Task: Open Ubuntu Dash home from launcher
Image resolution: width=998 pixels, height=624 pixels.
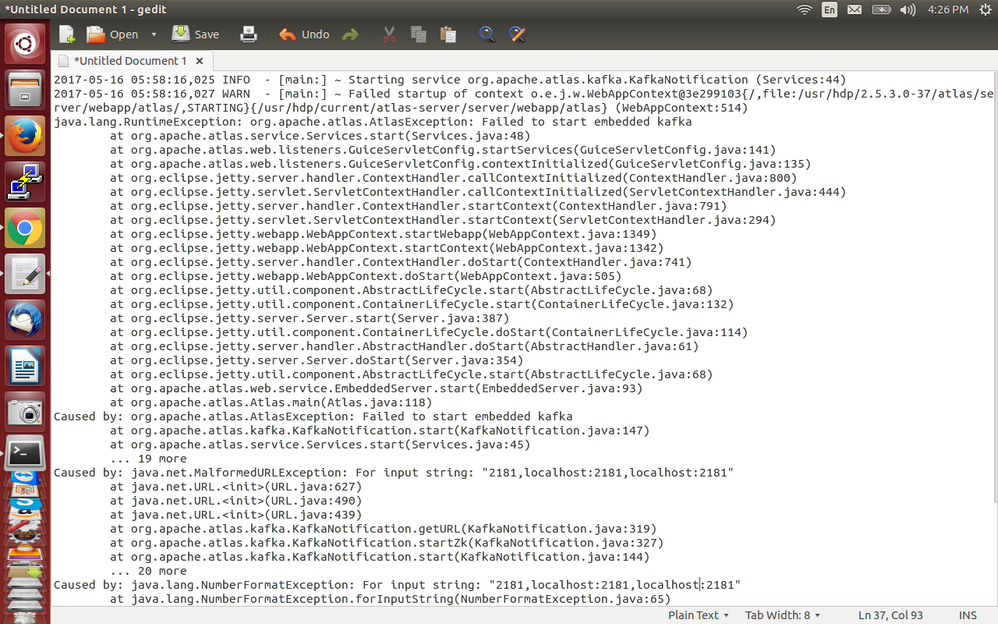Action: click(25, 44)
